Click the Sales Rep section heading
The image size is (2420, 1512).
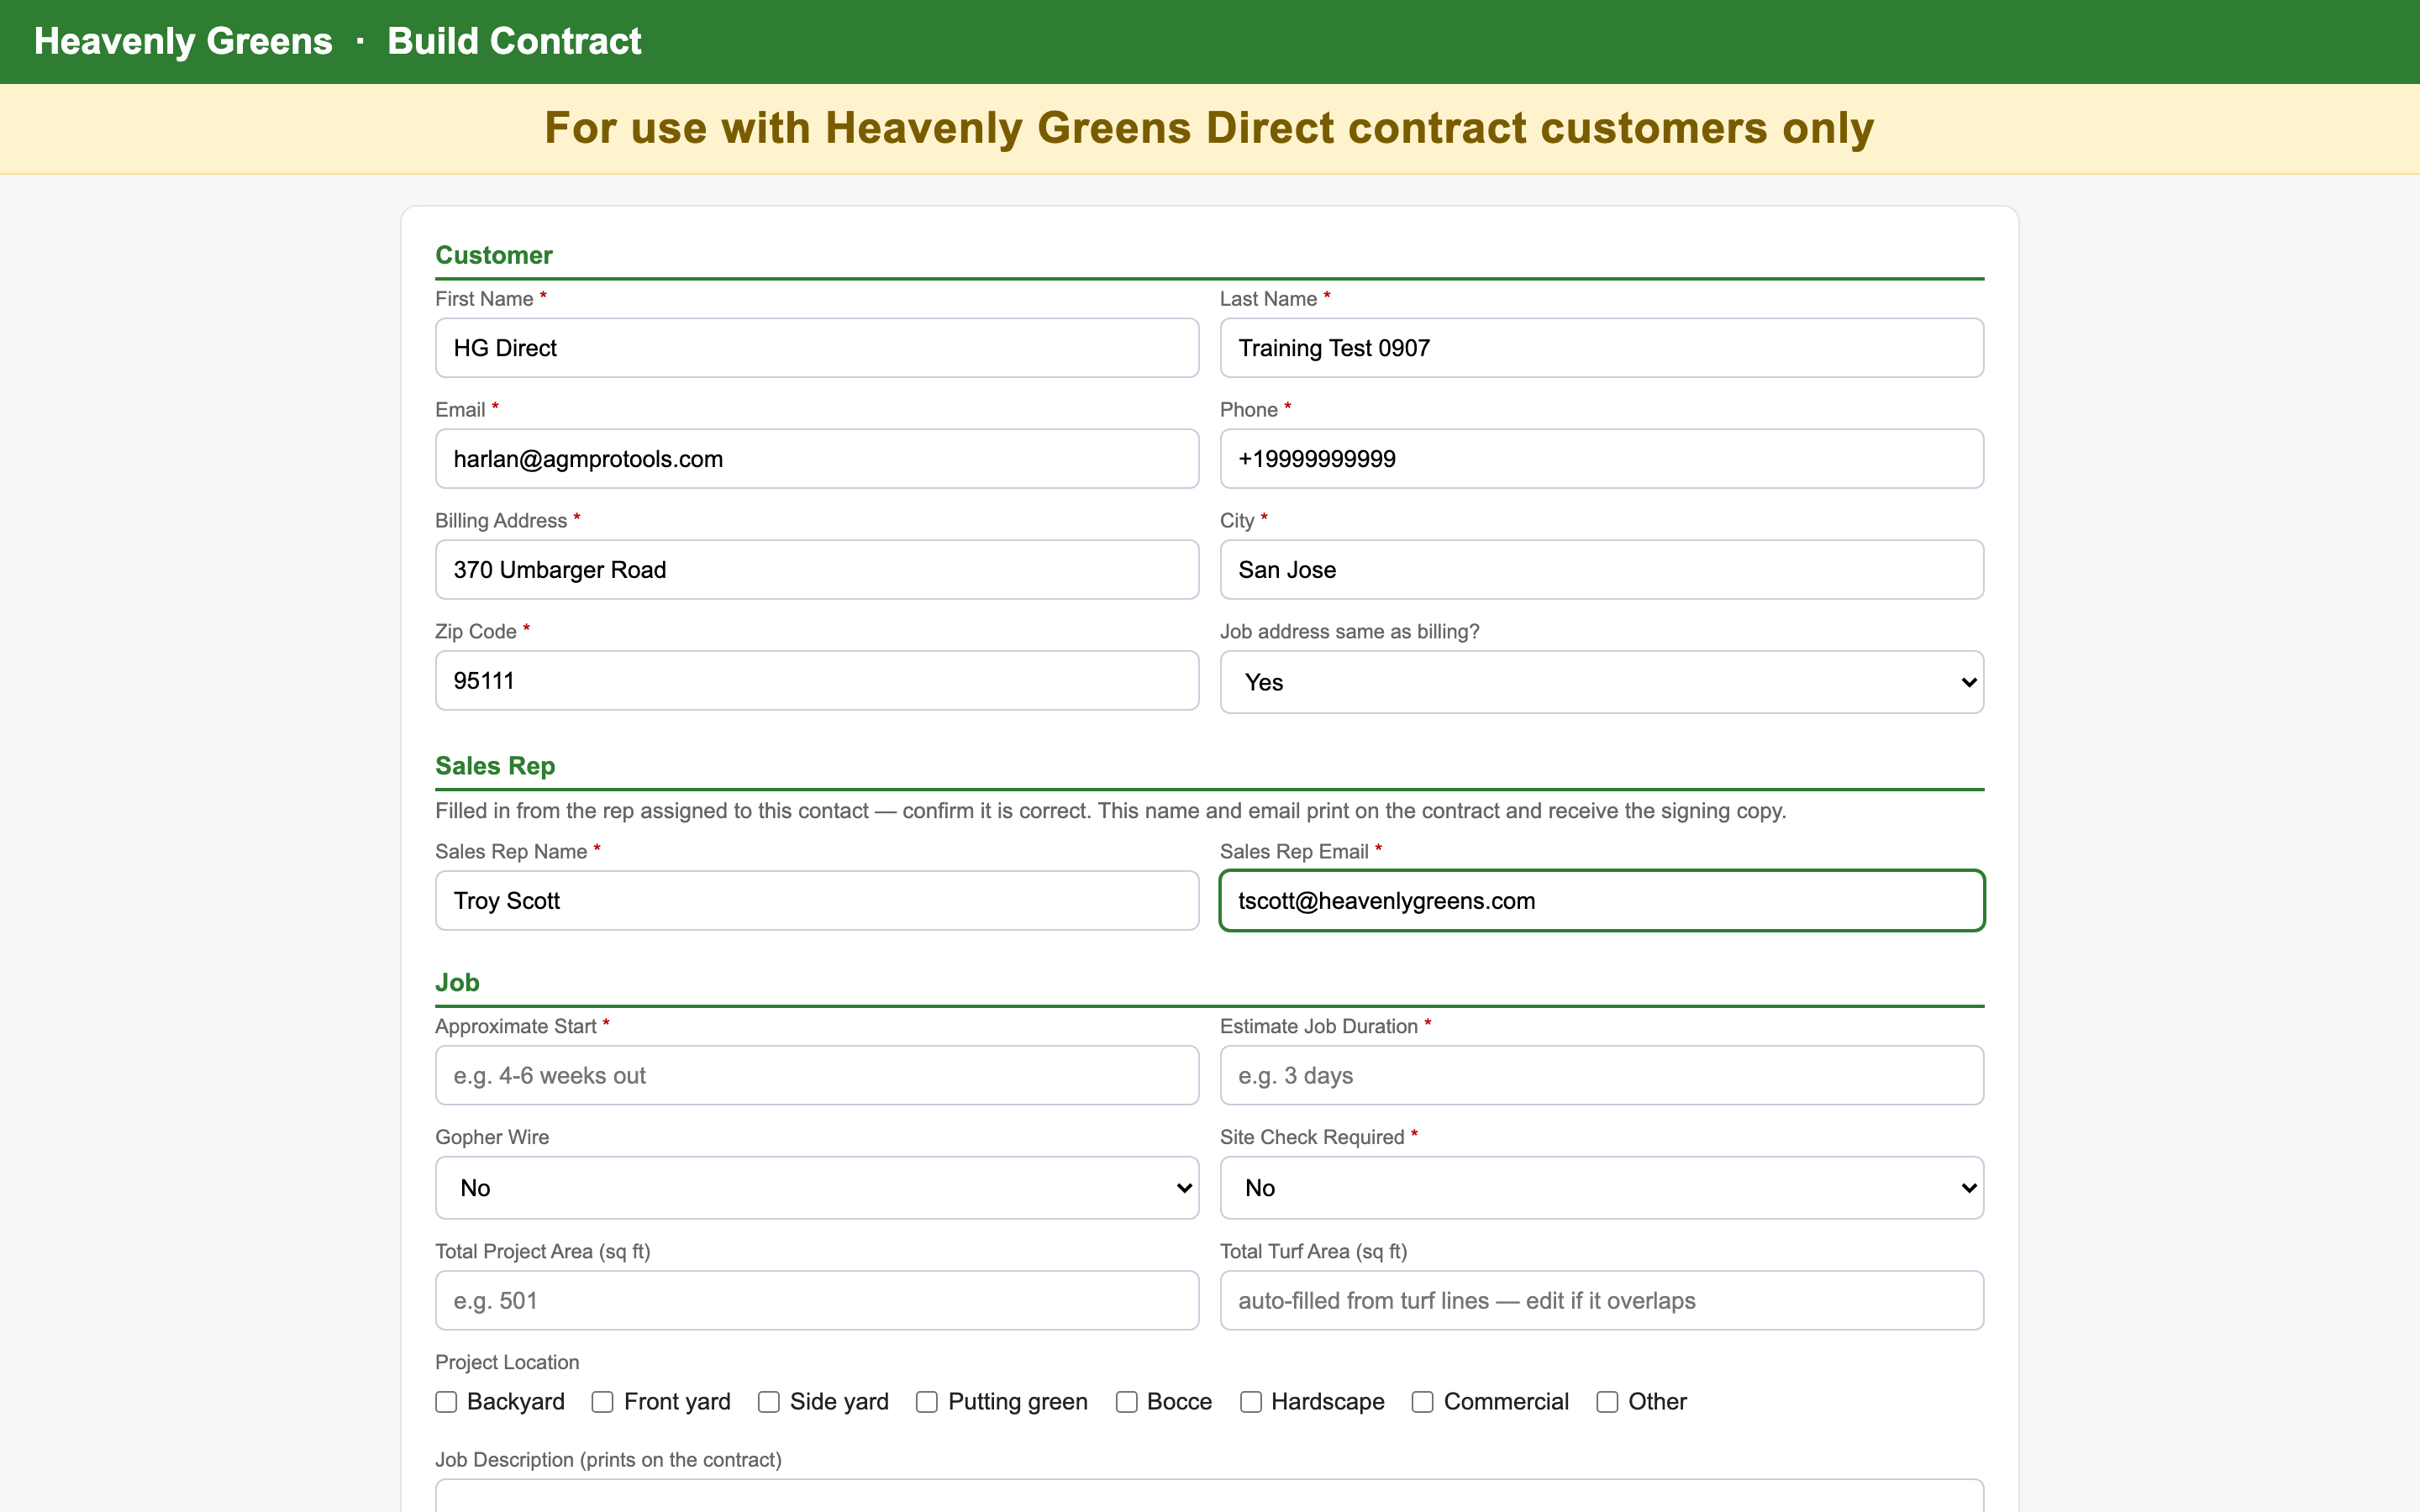[495, 766]
